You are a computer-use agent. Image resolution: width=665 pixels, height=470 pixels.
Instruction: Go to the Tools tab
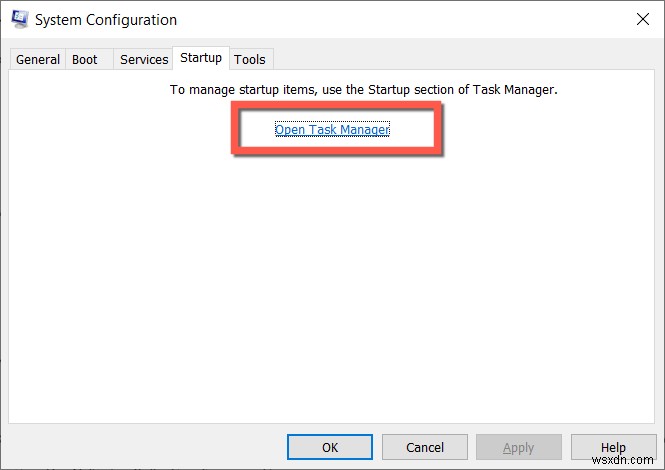click(250, 59)
